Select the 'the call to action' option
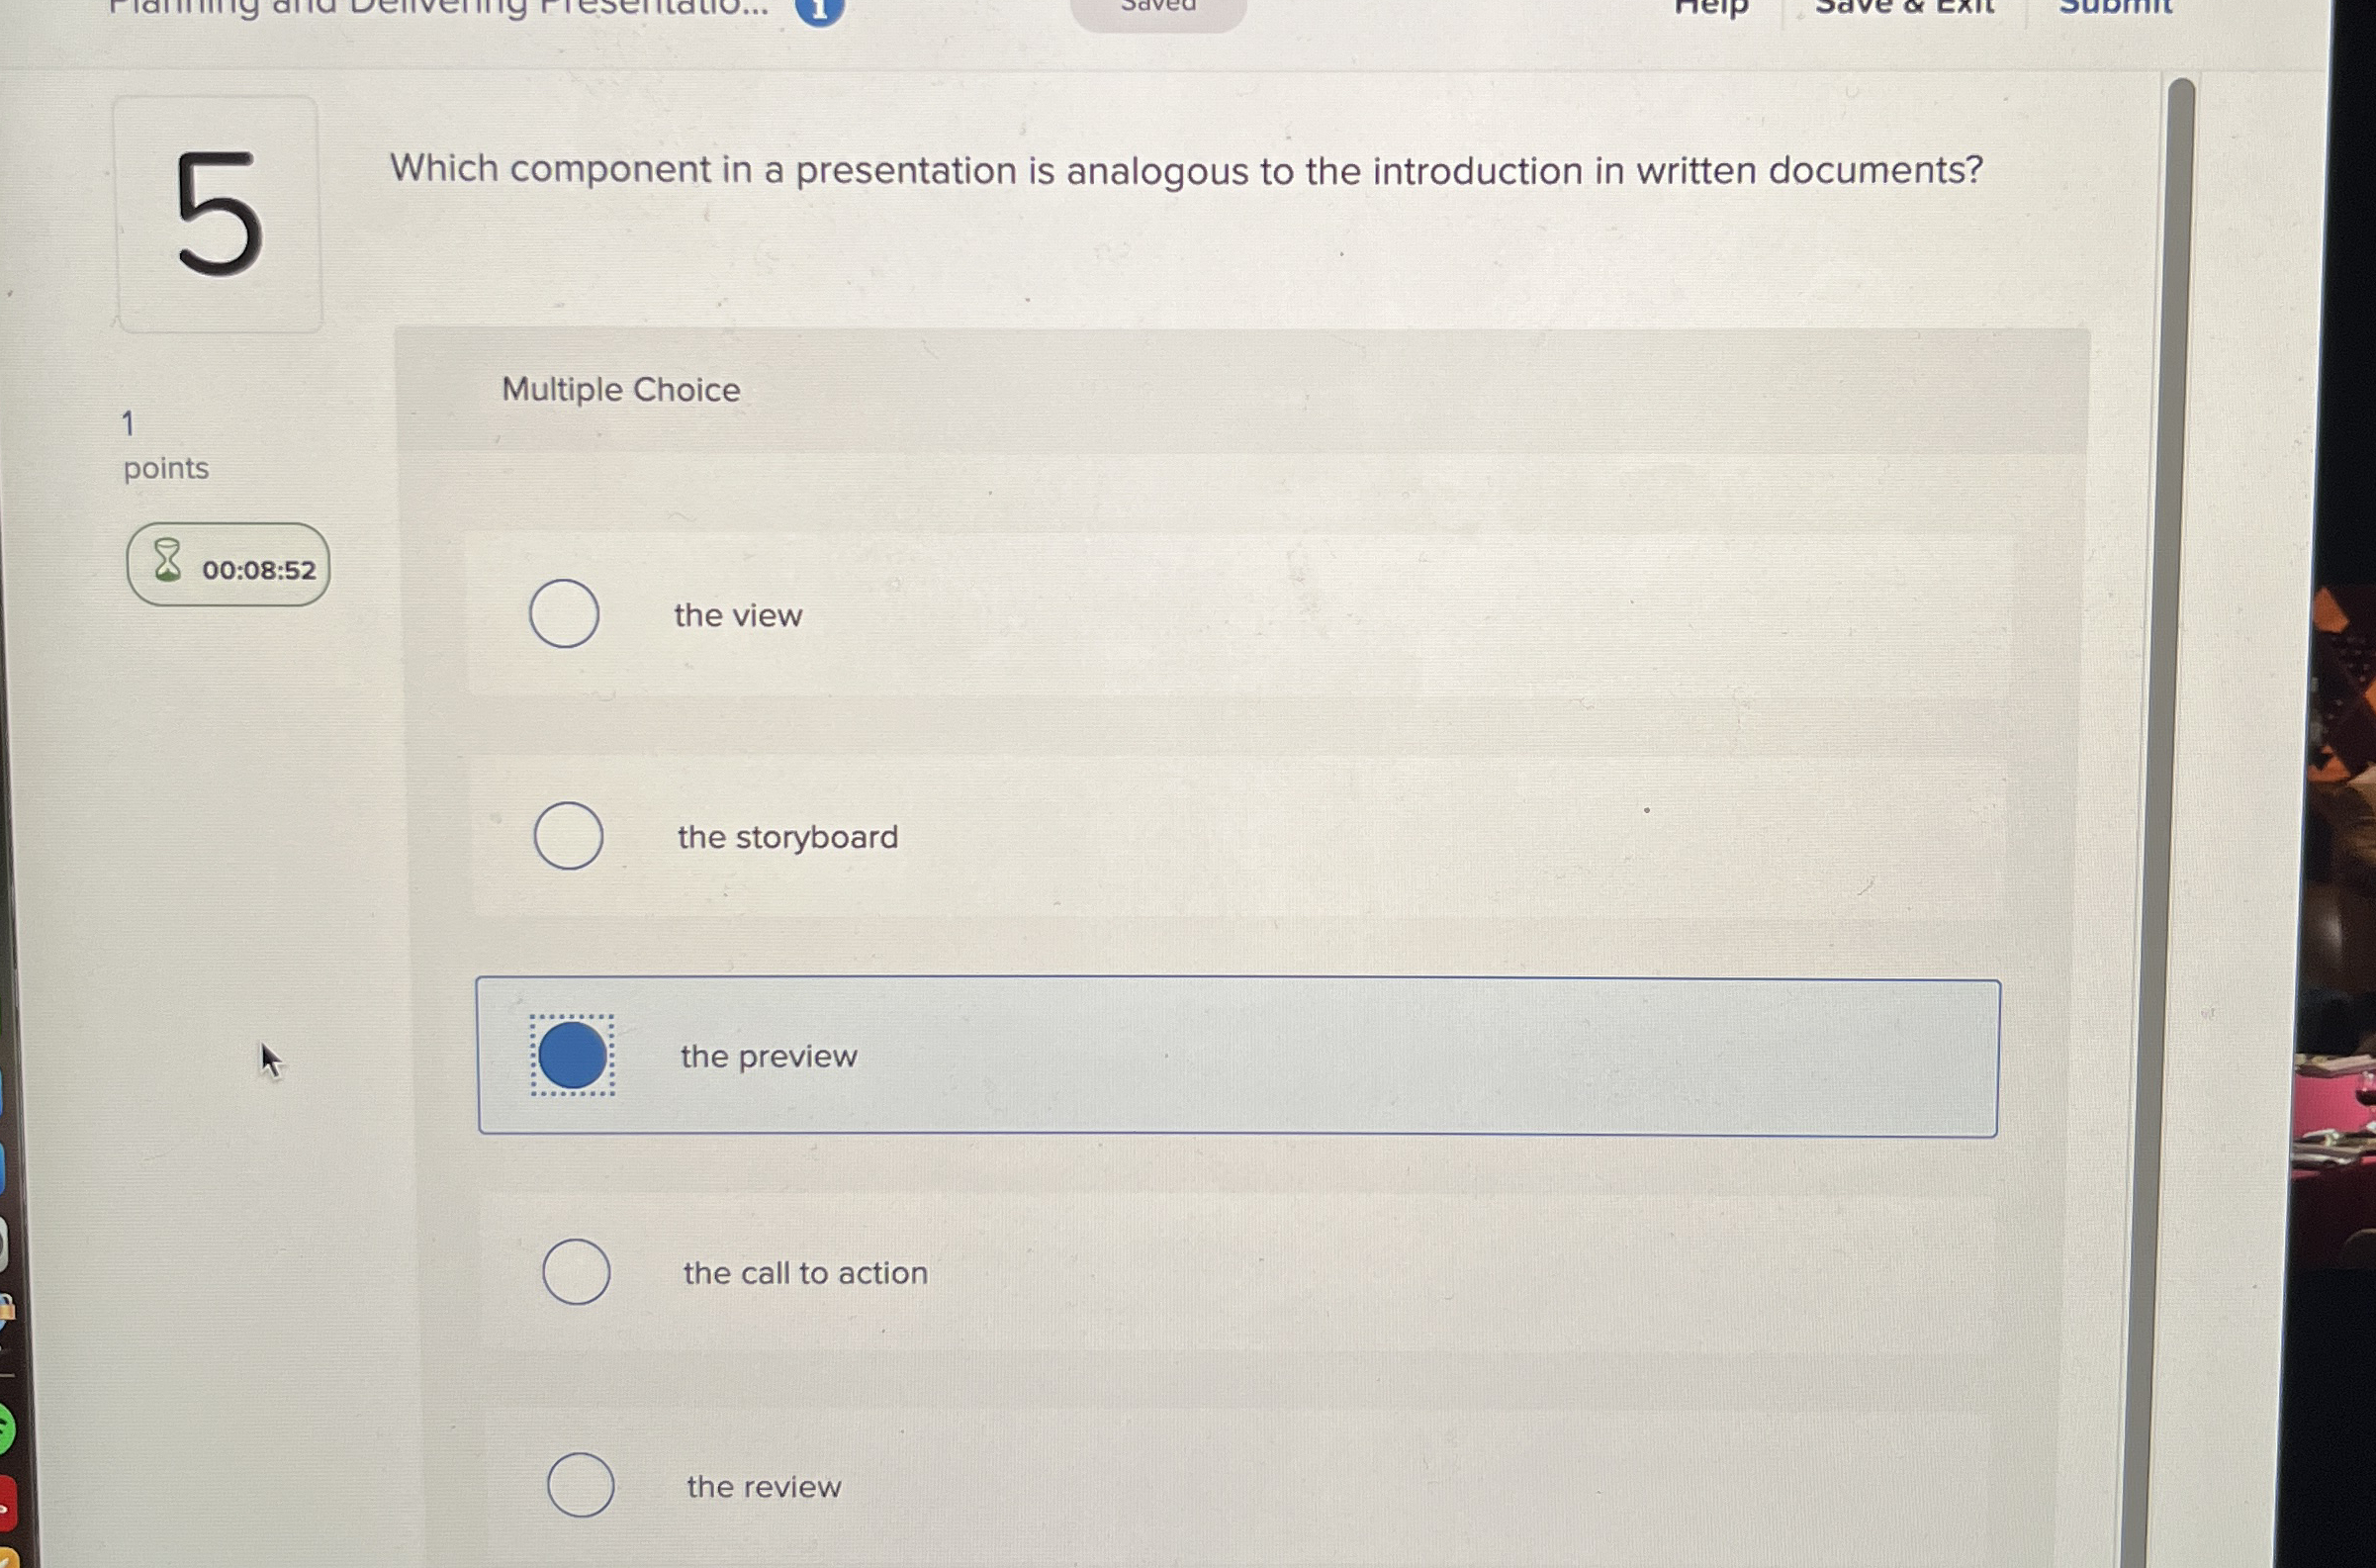This screenshot has width=2376, height=1568. tap(575, 1273)
